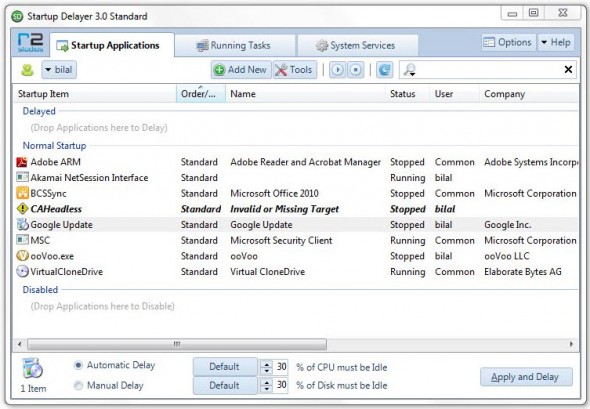Click the Add New button
Image resolution: width=590 pixels, height=409 pixels.
(x=241, y=70)
